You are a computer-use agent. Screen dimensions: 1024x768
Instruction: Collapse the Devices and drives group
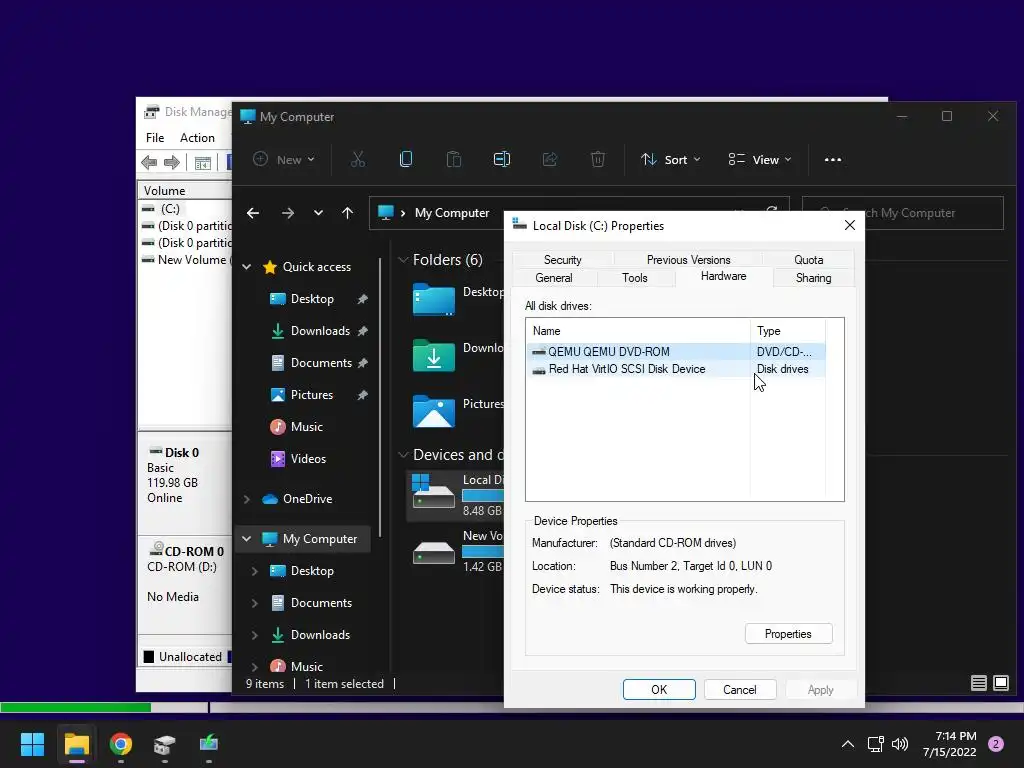pos(403,455)
